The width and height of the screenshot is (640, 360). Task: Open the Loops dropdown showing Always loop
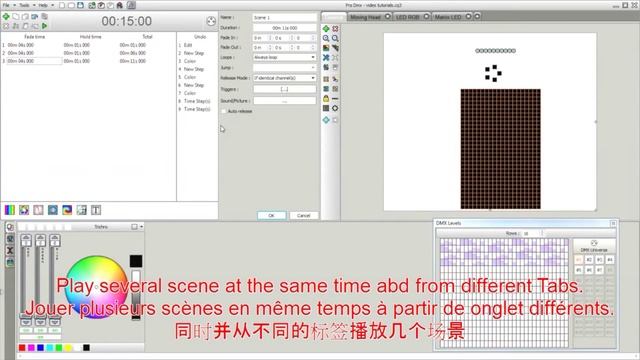click(x=284, y=58)
